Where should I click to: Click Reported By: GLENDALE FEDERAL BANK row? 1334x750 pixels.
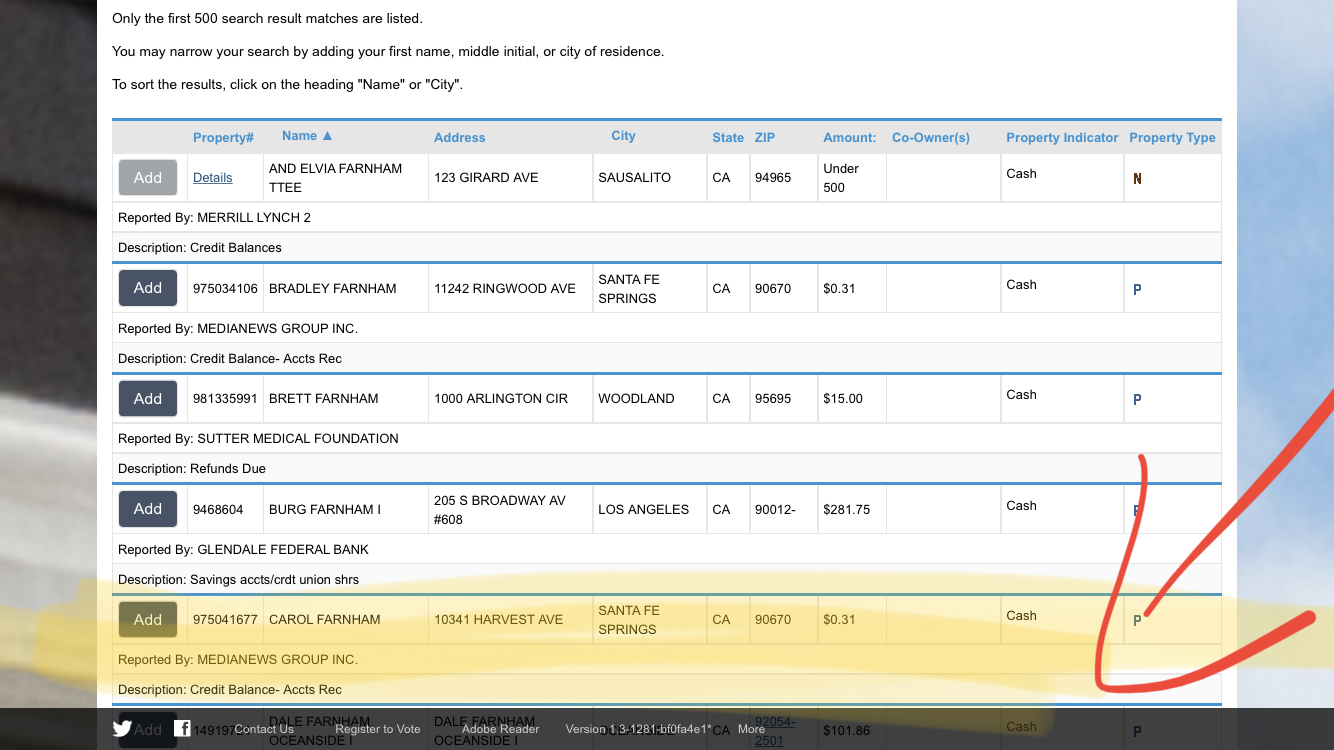point(667,549)
